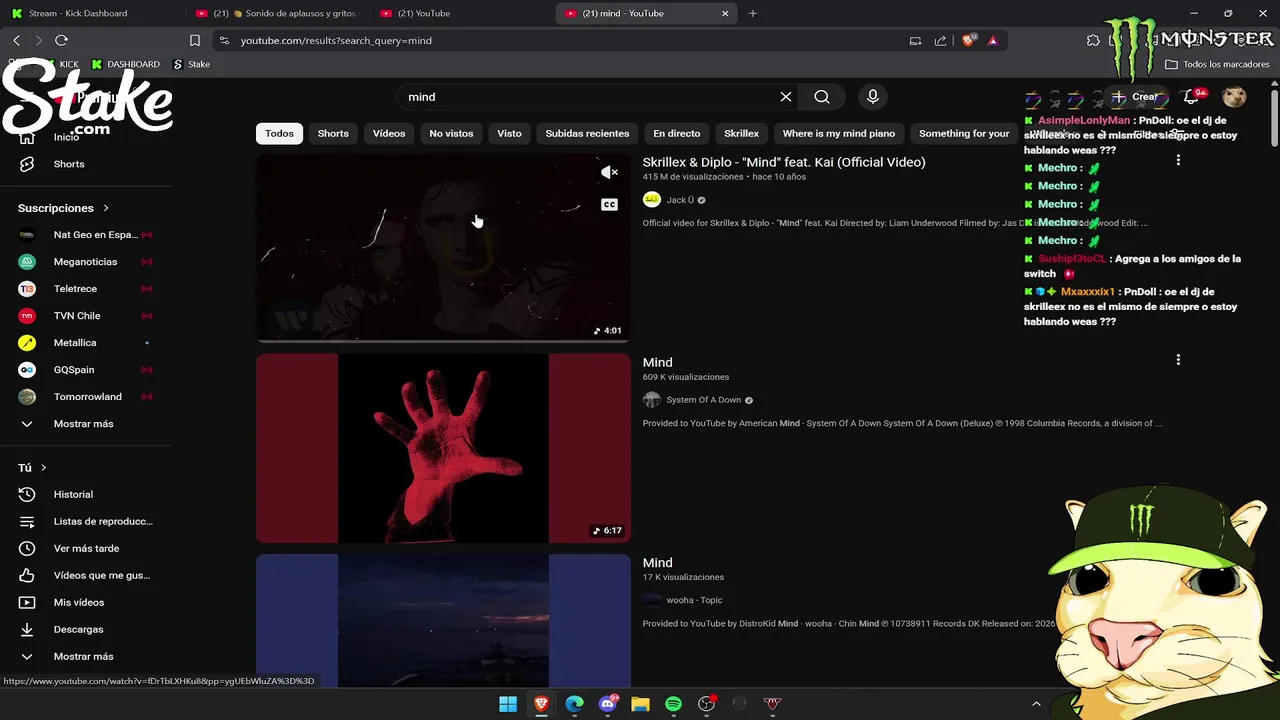Play the Skrillex & Diplo video thumbnail
The height and width of the screenshot is (720, 1280).
pyautogui.click(x=443, y=247)
